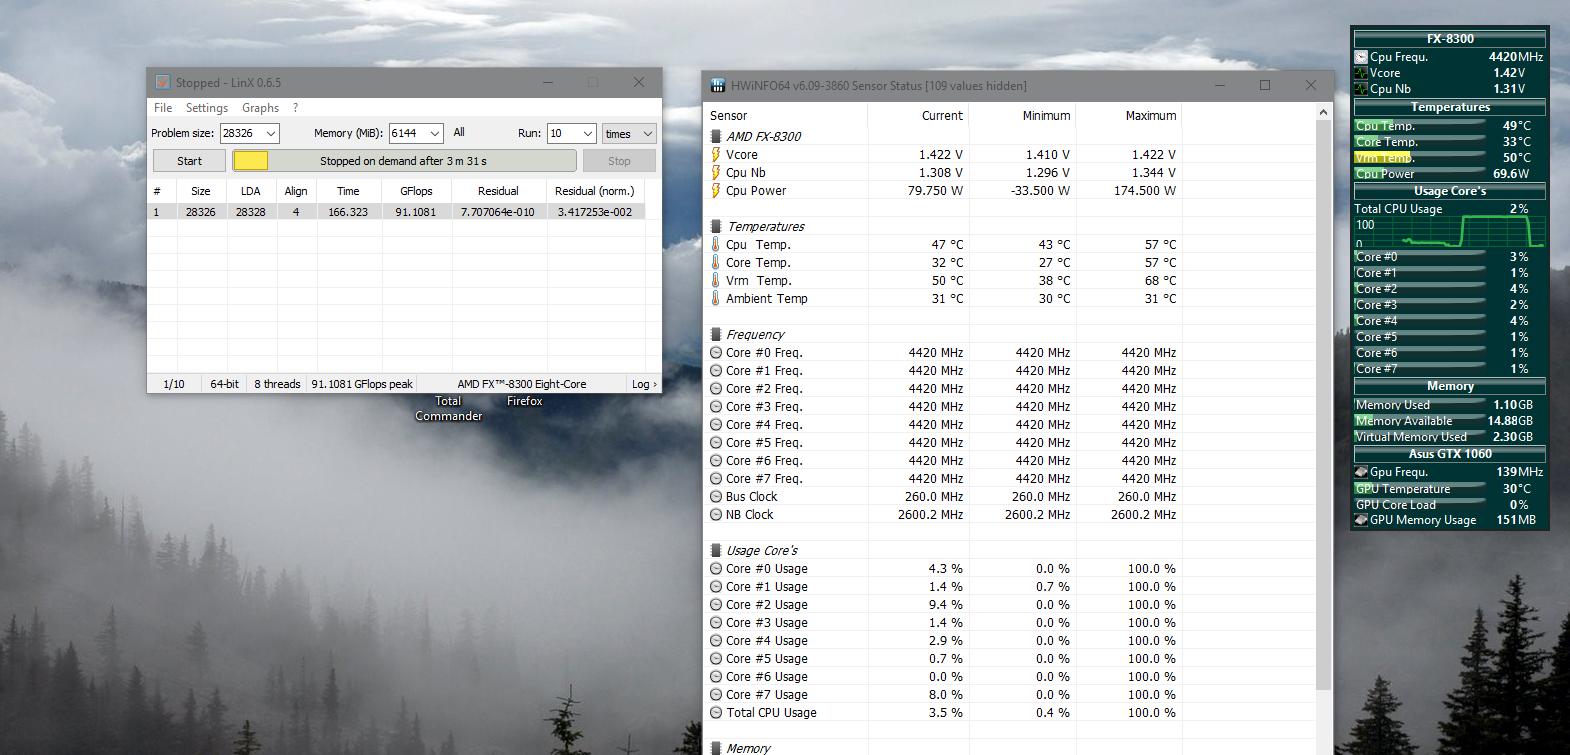The image size is (1570, 755).
Task: Click the Usage Core's group icon in HWiNFO
Action: click(716, 551)
